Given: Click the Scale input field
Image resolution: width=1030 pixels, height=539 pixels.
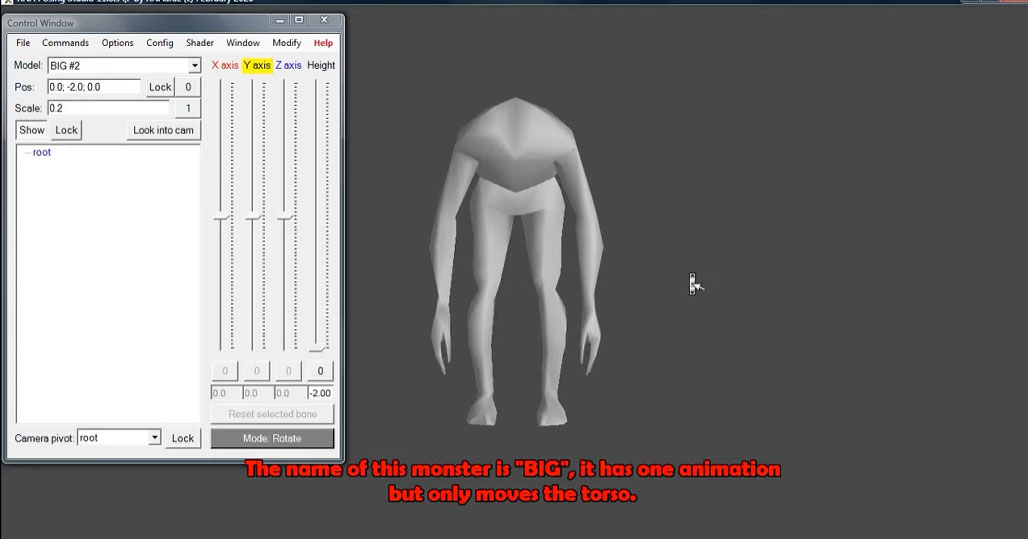Looking at the screenshot, I should point(108,108).
